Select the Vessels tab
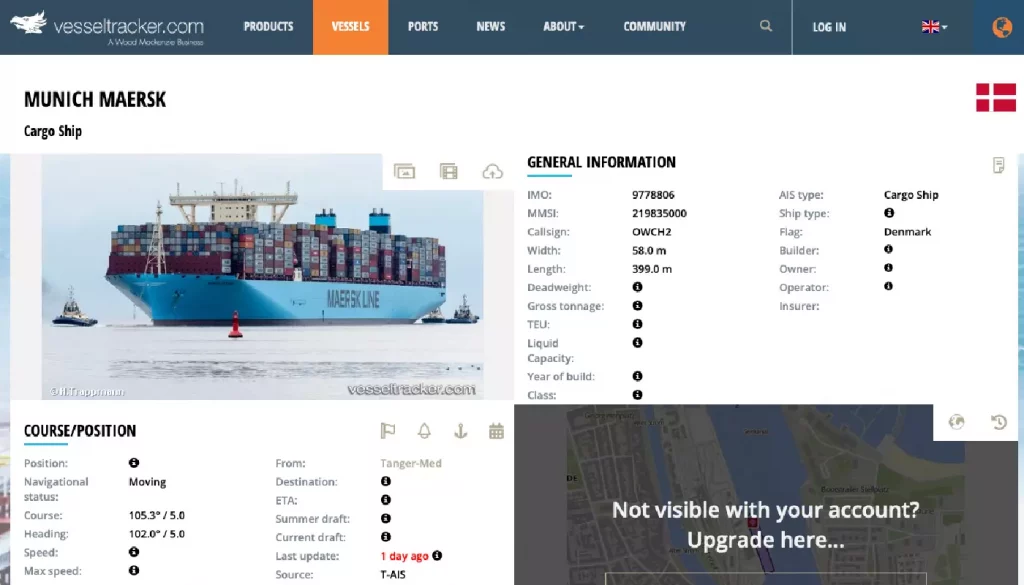This screenshot has width=1024, height=585. click(350, 27)
